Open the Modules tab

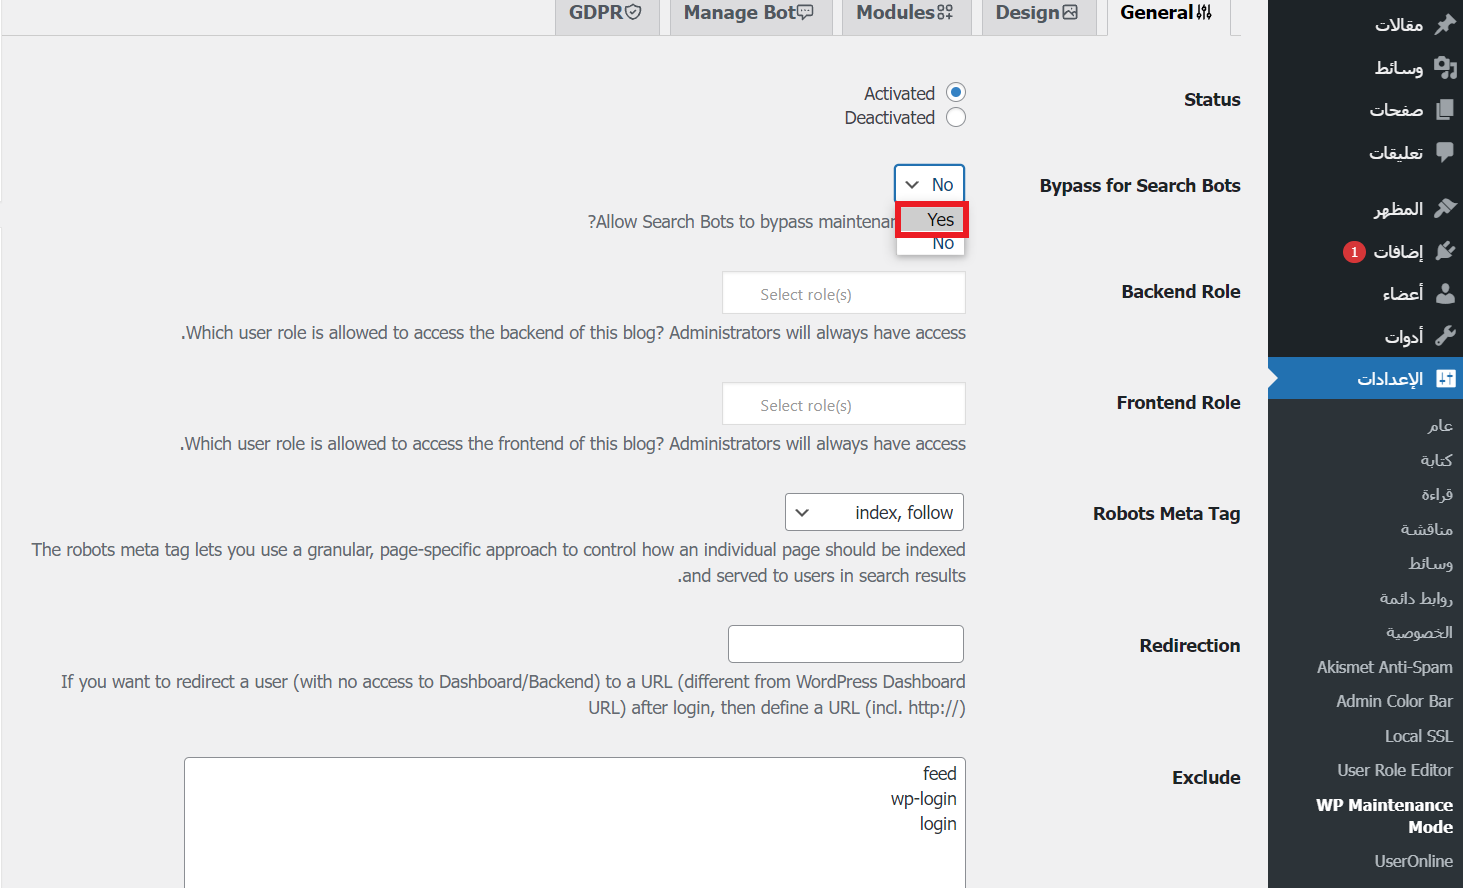(x=905, y=14)
